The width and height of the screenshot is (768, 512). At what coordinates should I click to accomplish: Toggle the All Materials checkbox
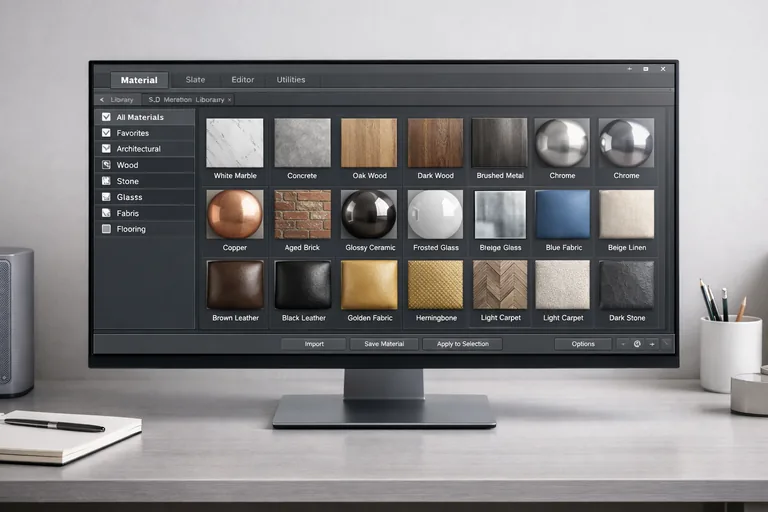point(107,117)
